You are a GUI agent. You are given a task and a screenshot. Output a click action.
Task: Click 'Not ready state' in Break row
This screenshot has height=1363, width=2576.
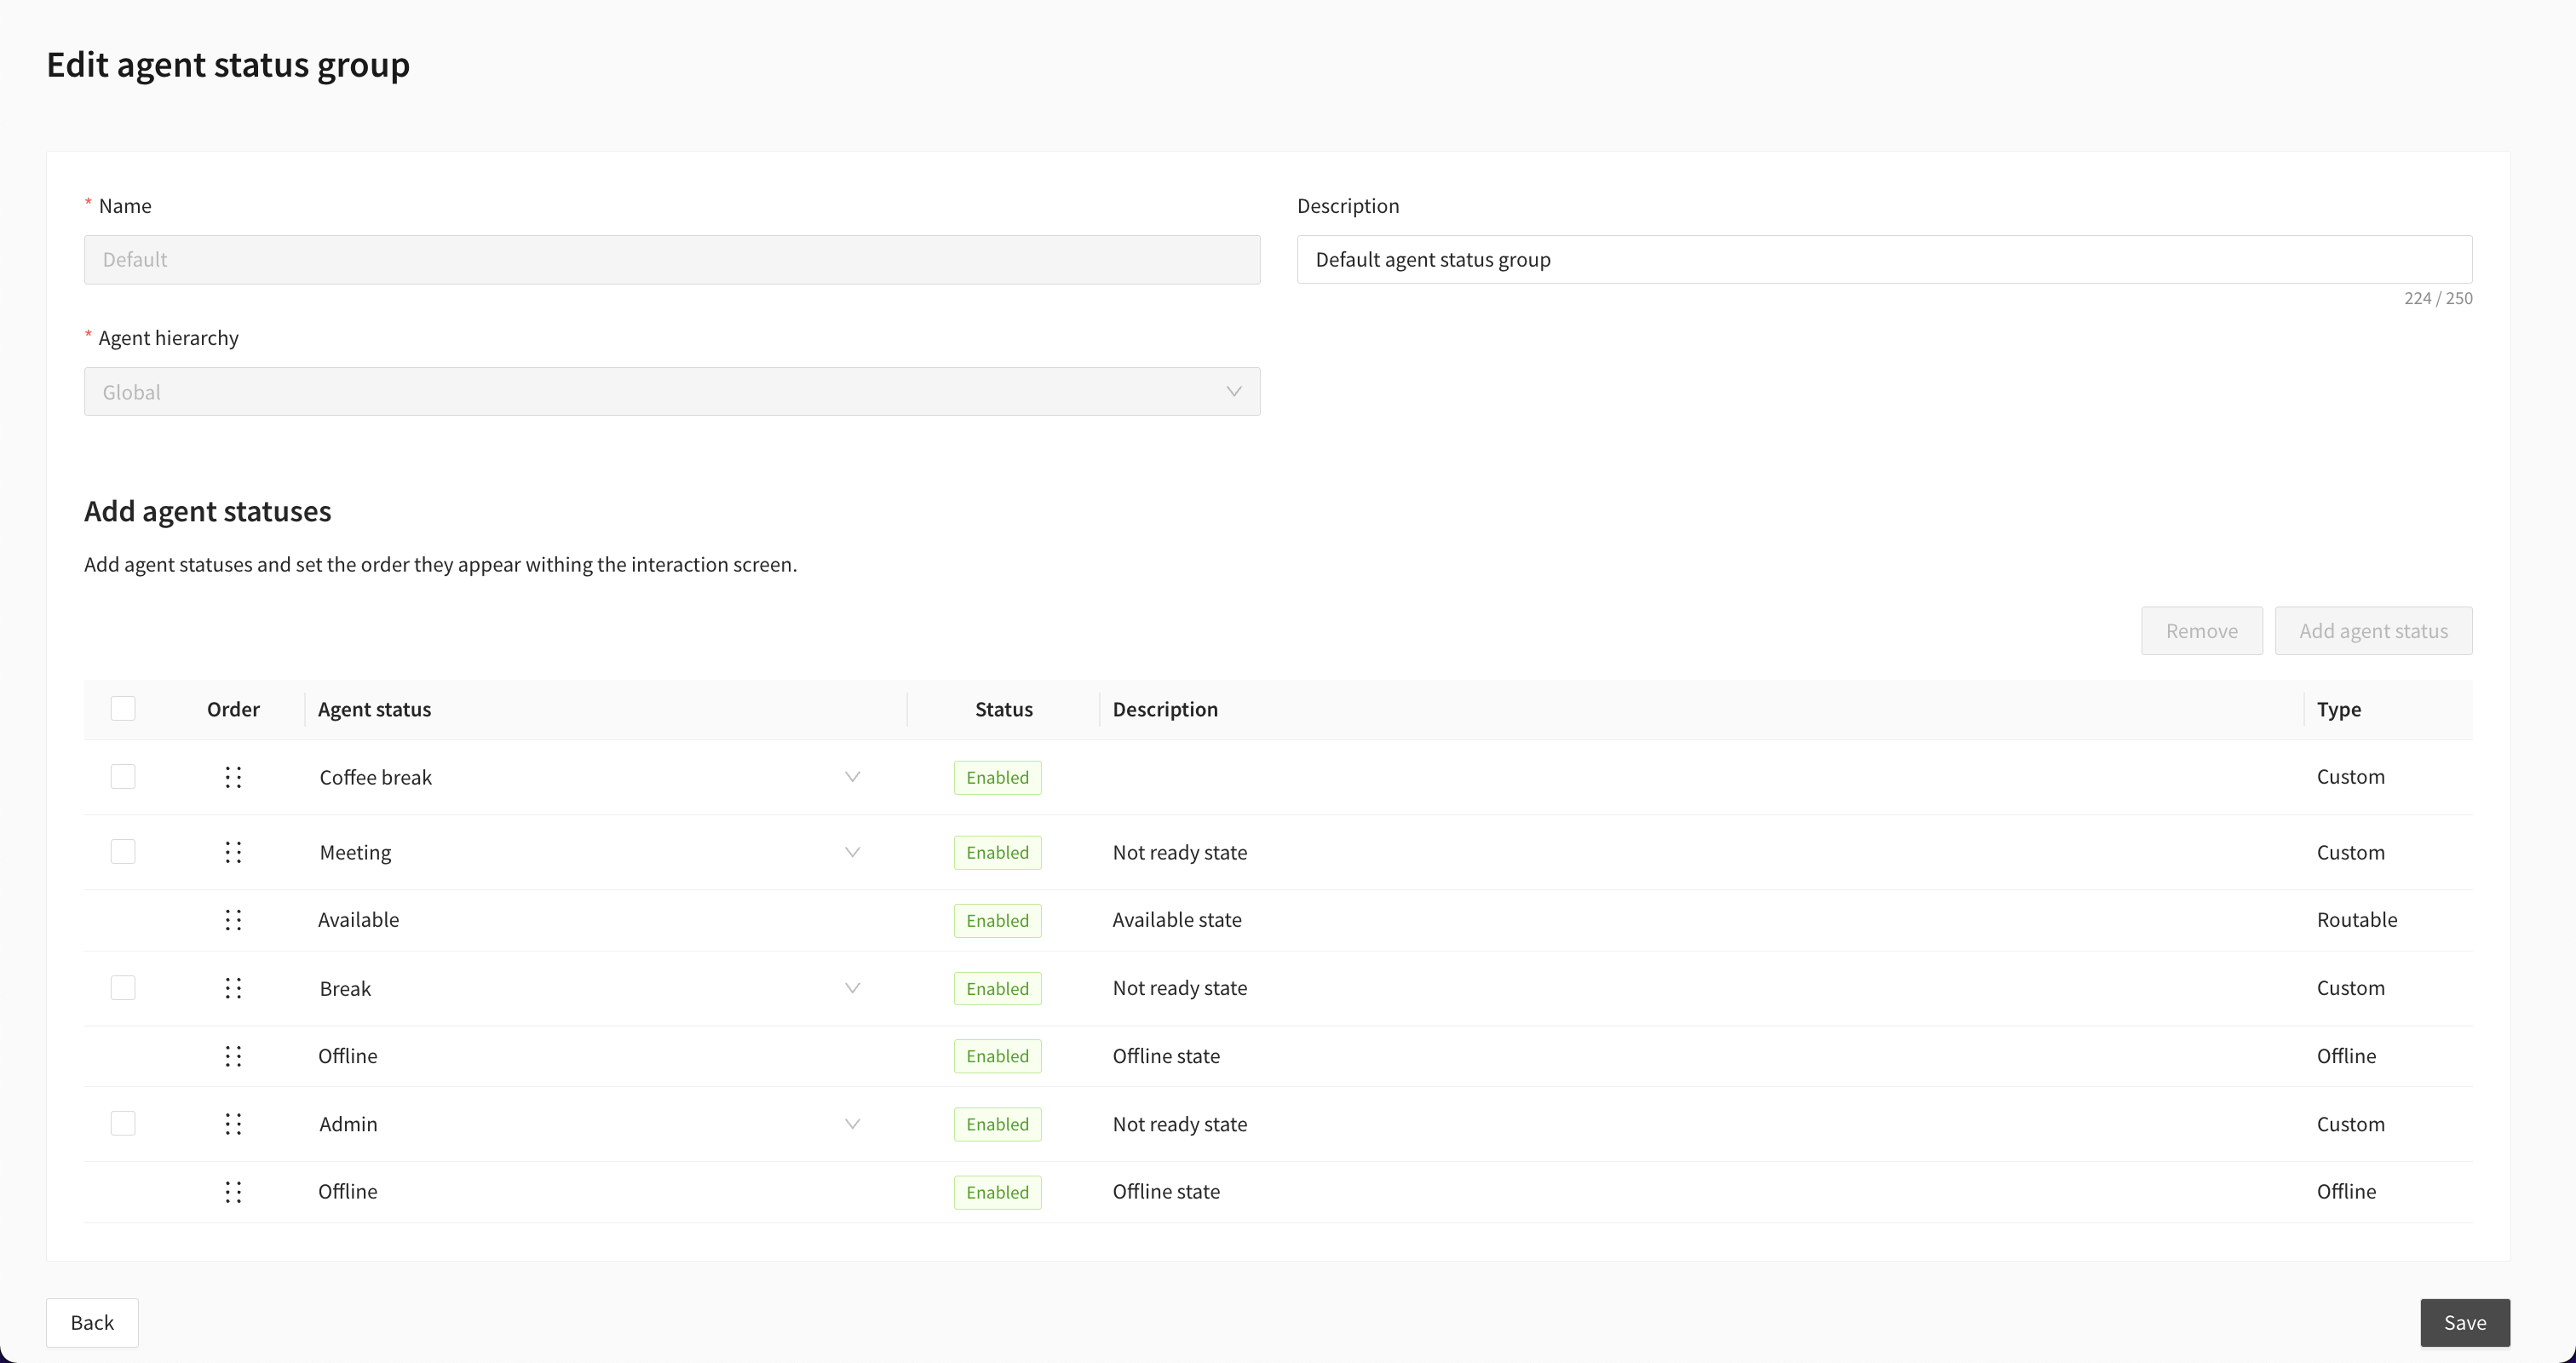point(1179,987)
